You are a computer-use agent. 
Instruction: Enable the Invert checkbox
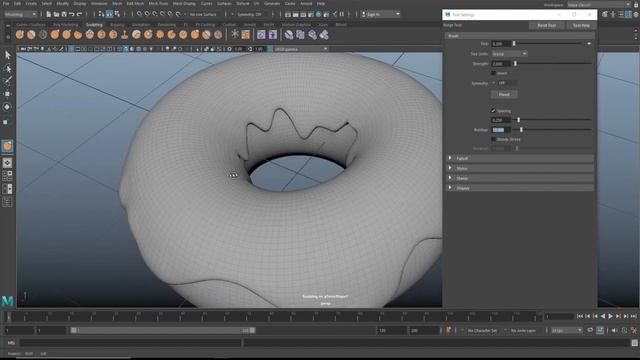[x=493, y=73]
